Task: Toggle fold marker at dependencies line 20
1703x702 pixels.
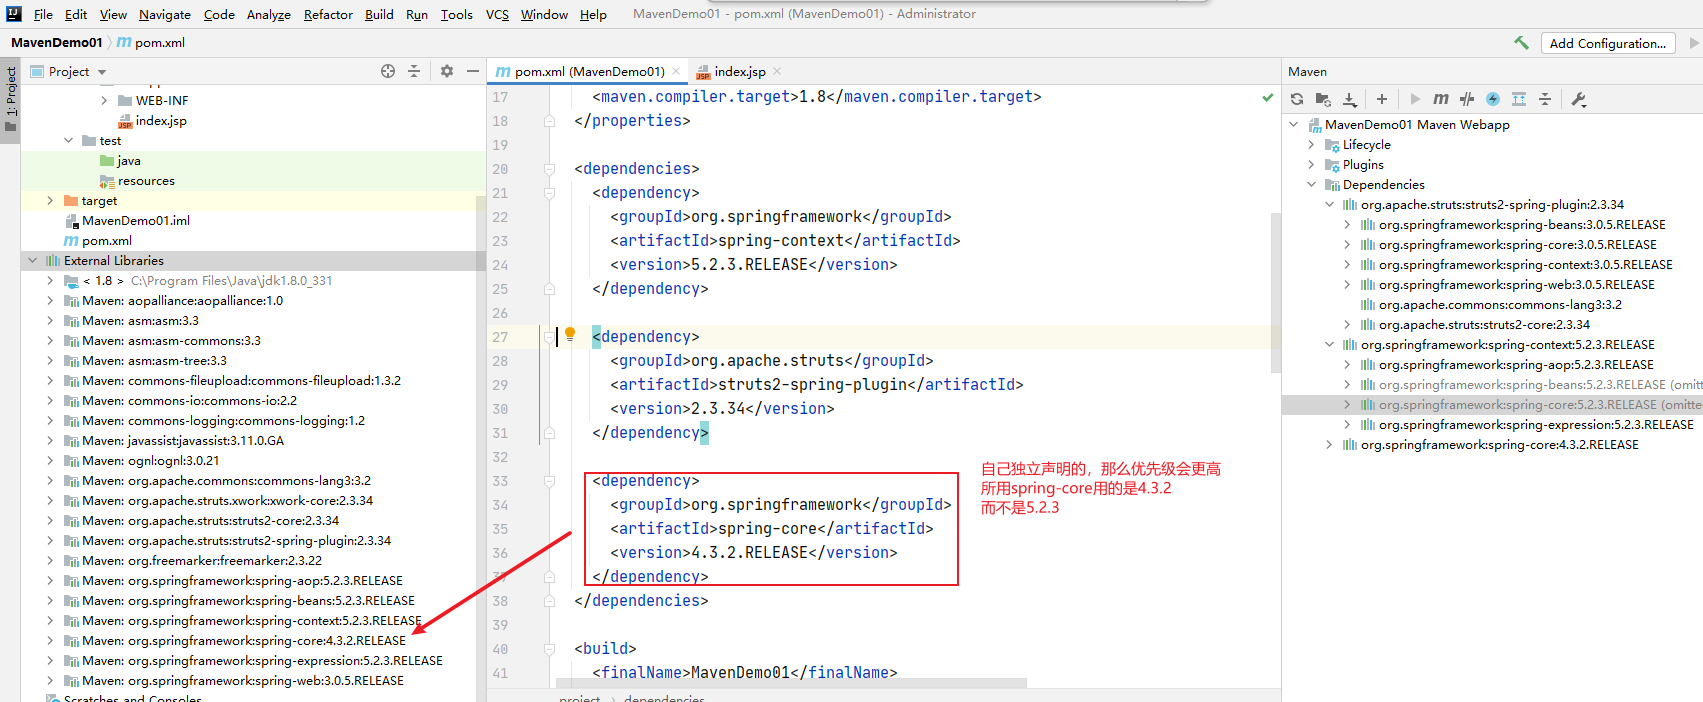Action: point(549,169)
